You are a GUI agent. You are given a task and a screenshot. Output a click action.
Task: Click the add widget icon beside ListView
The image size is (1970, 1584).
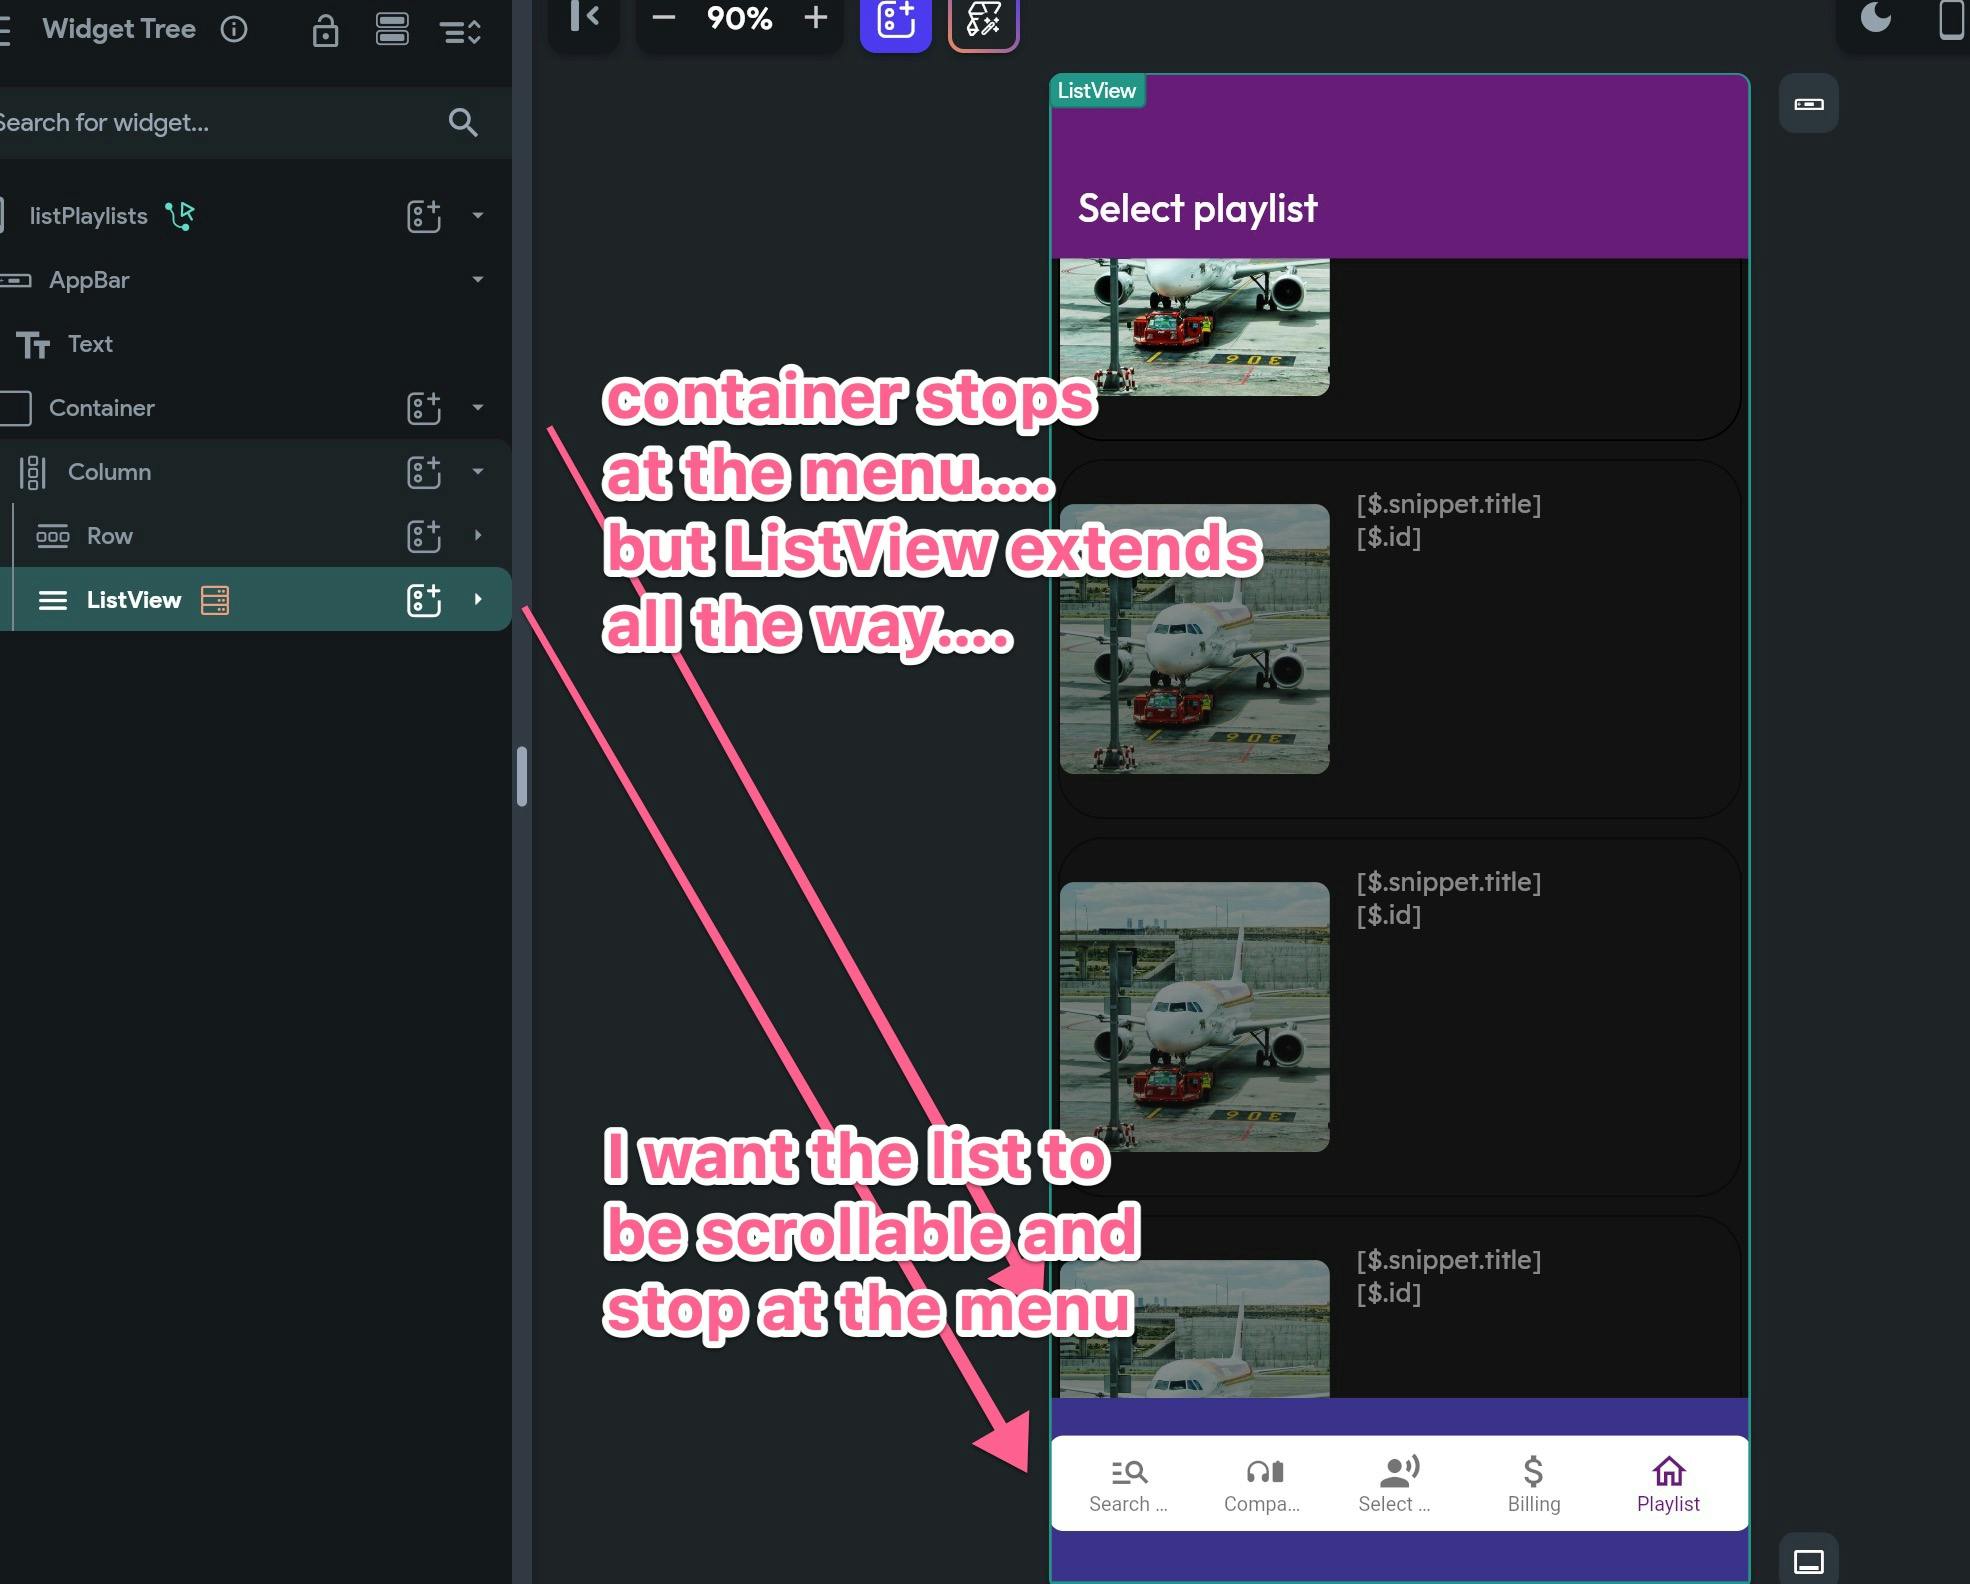point(424,600)
